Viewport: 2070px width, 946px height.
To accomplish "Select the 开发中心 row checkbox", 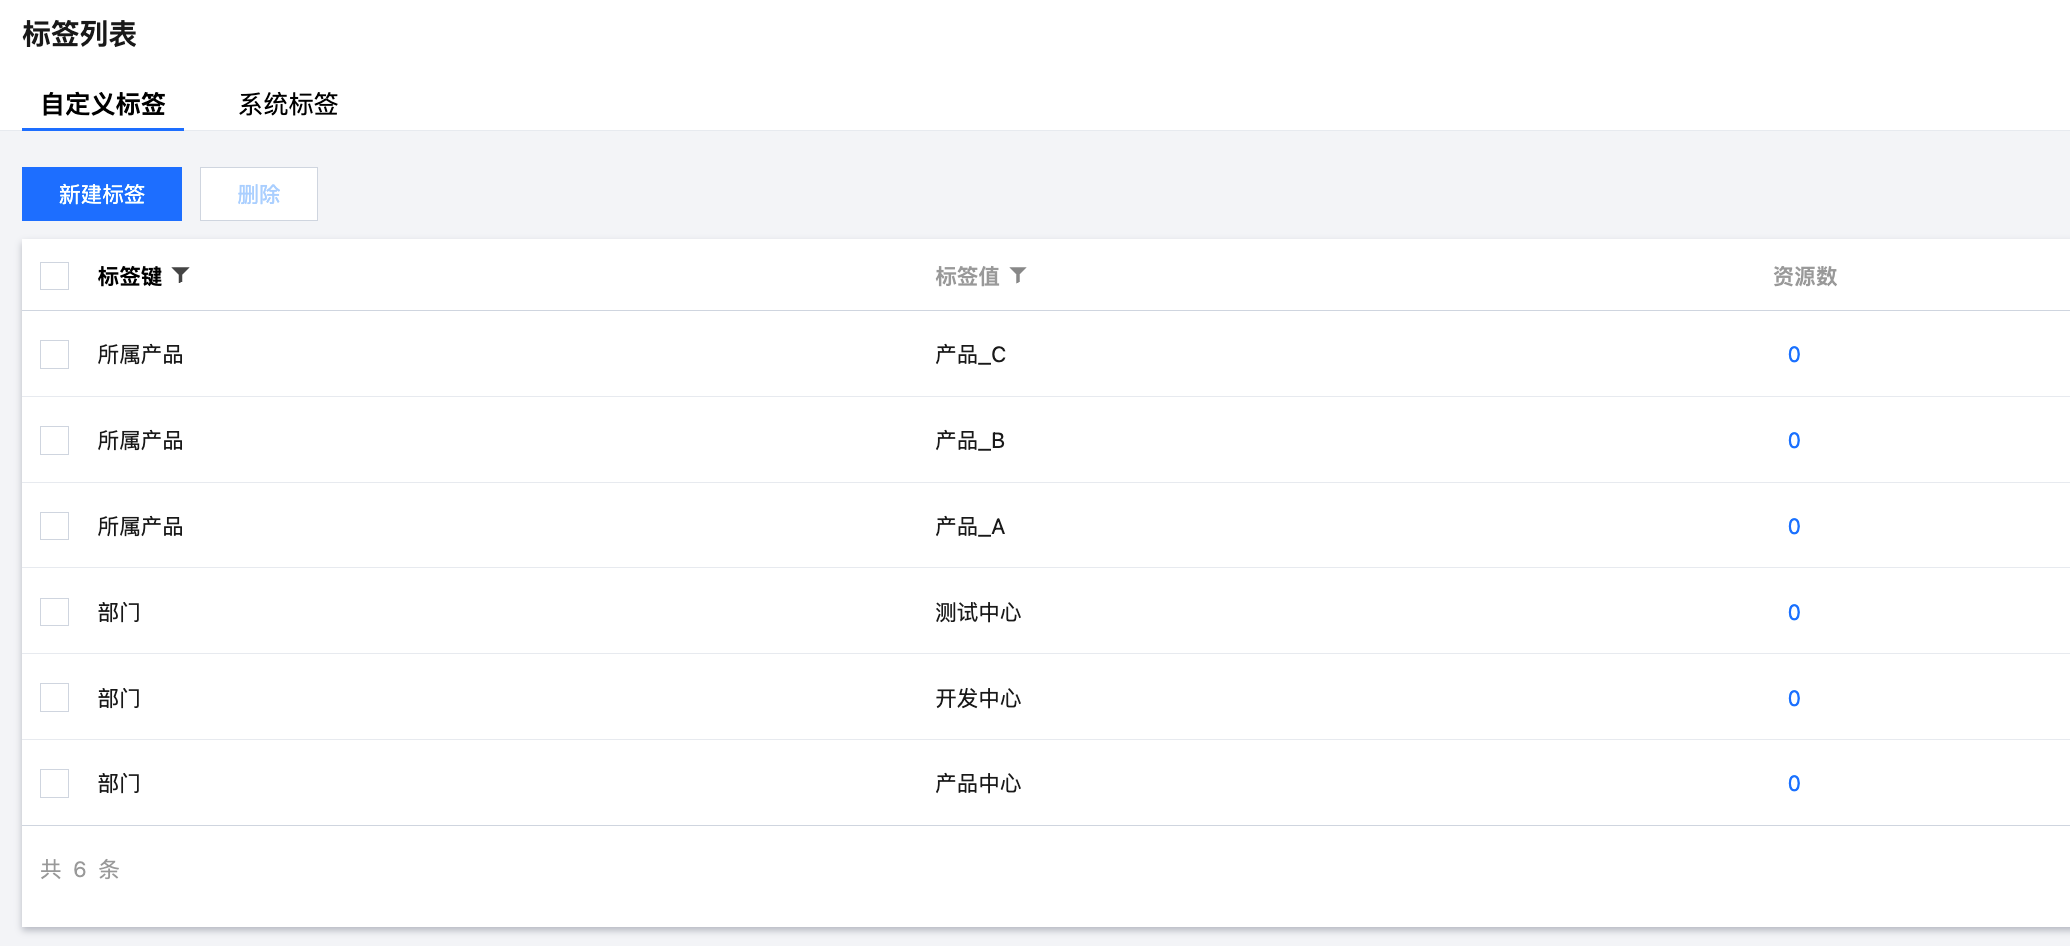I will (55, 698).
